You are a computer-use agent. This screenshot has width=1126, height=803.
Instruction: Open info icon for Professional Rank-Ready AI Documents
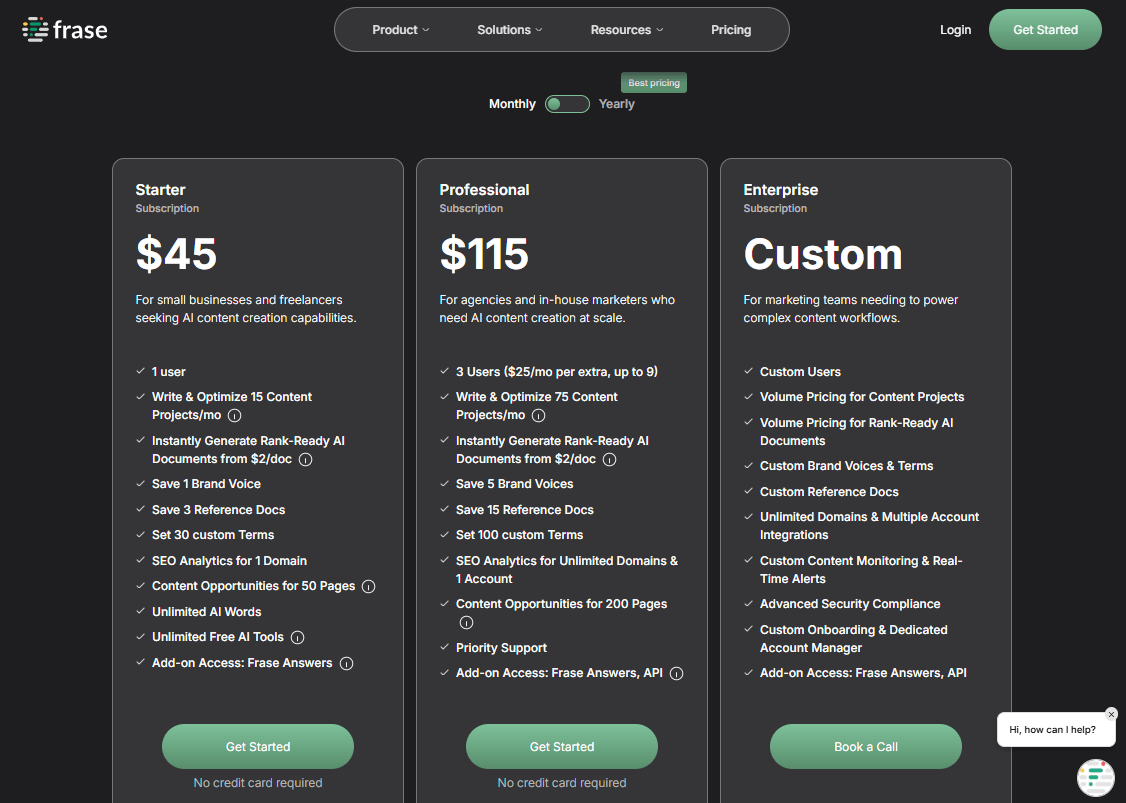(610, 460)
